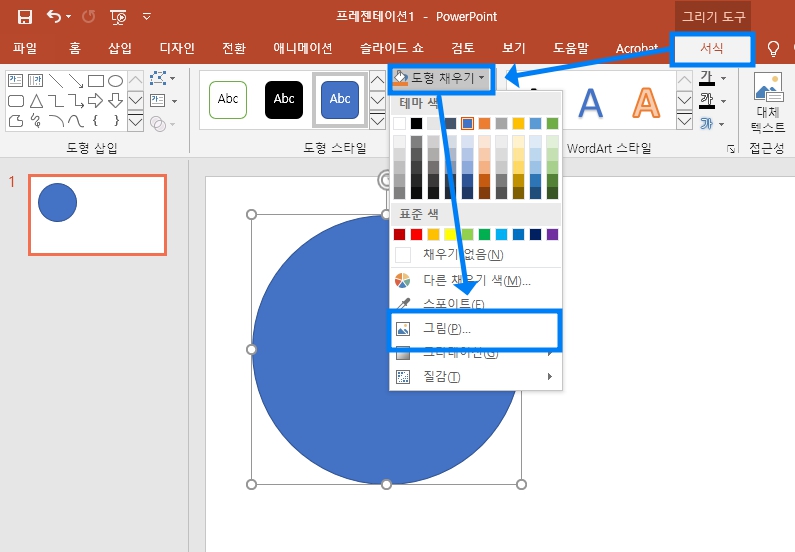Screen dimensions: 795x552
Task: Select the rounded rectangle shape
Action: [16, 100]
